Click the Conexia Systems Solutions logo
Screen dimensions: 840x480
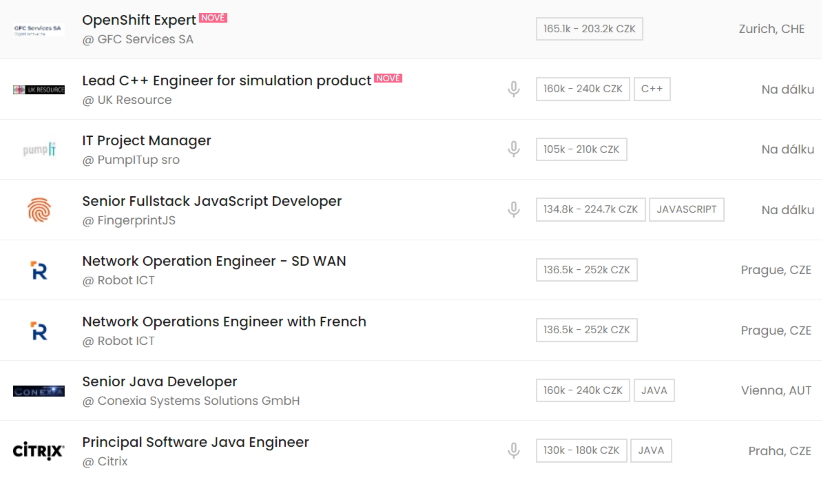(x=39, y=391)
